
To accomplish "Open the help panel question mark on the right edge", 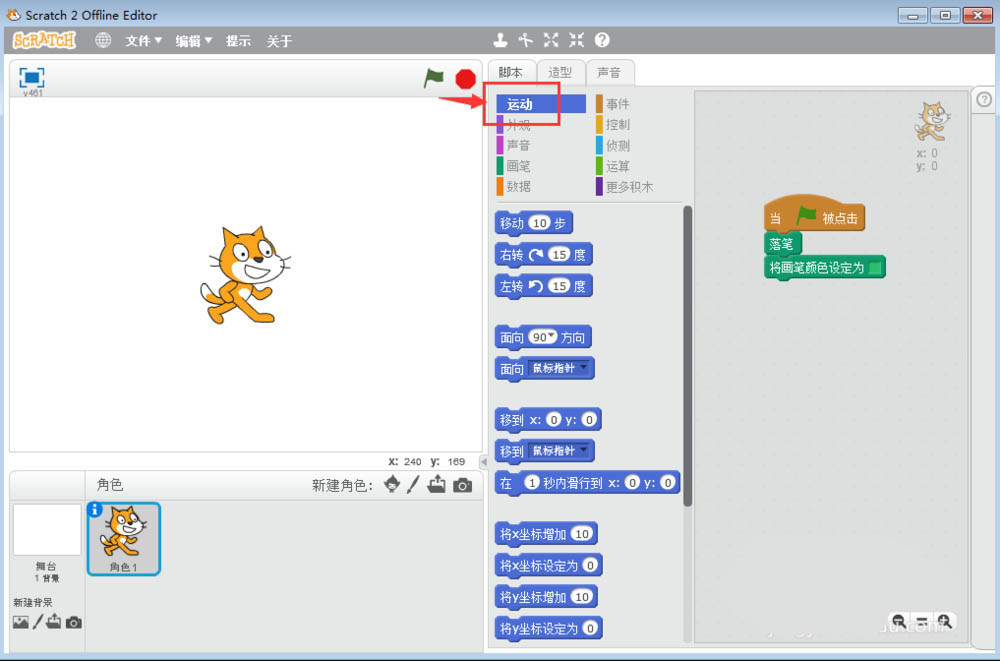I will pyautogui.click(x=984, y=100).
